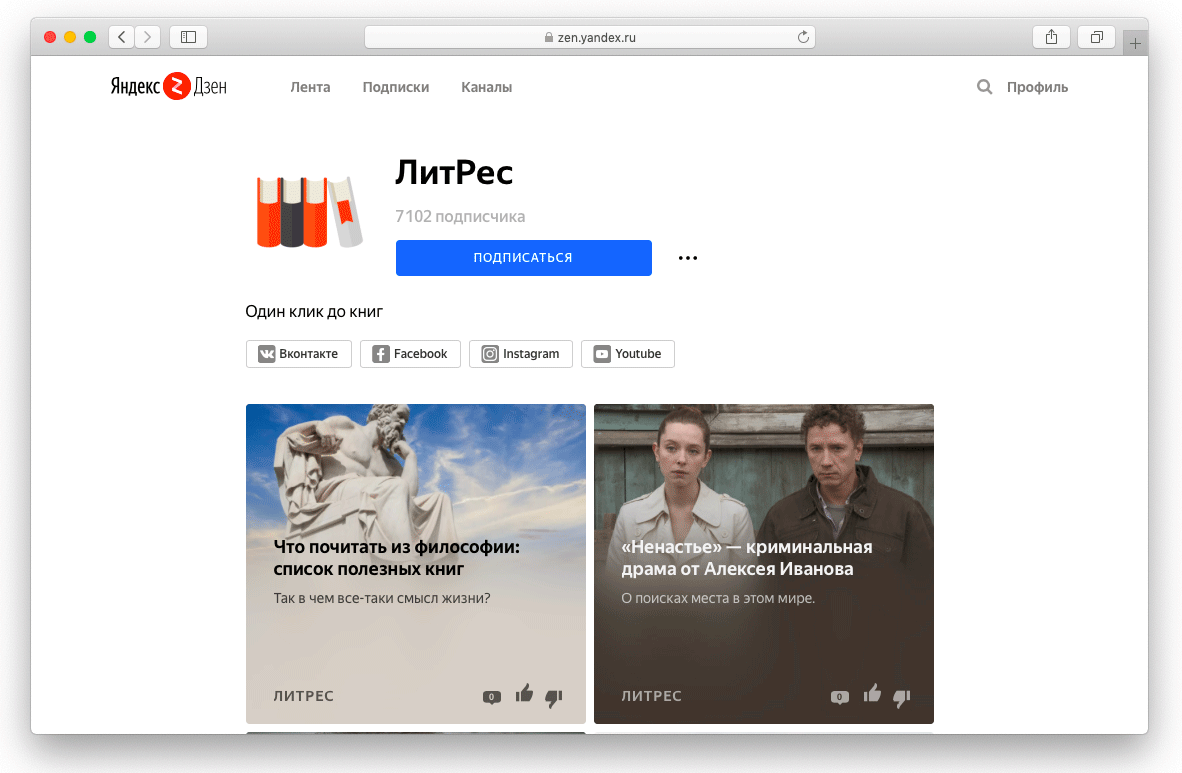
Task: Click the ПОДПИСАТЬСЯ subscribe button
Action: pyautogui.click(x=524, y=258)
